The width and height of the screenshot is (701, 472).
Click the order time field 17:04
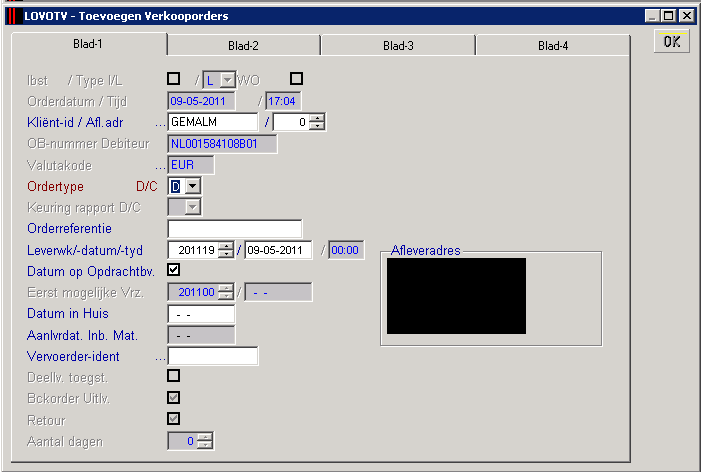click(283, 101)
